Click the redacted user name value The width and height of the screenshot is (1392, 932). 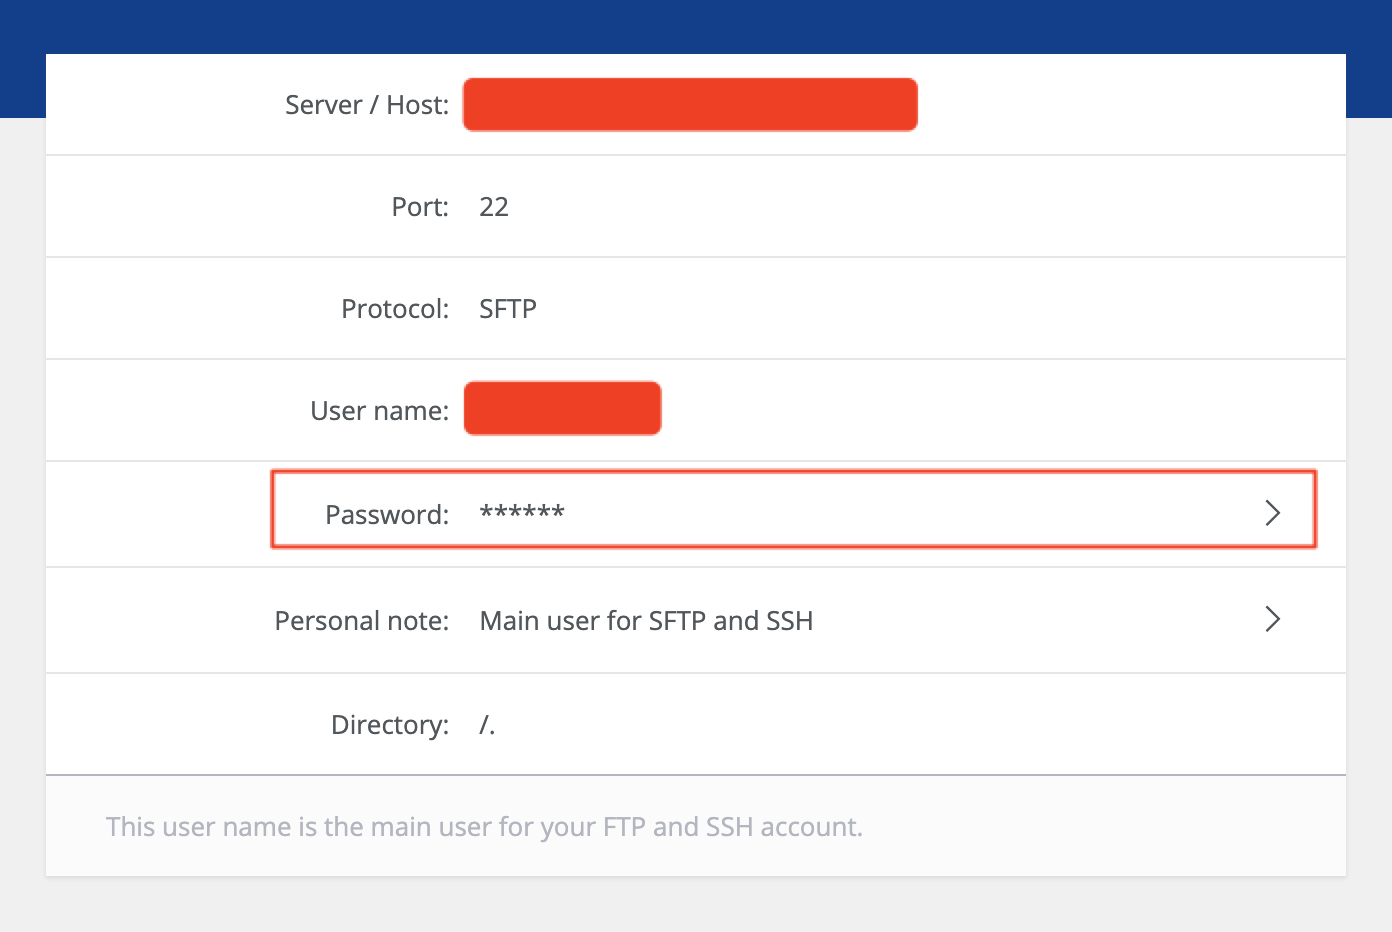pyautogui.click(x=562, y=409)
